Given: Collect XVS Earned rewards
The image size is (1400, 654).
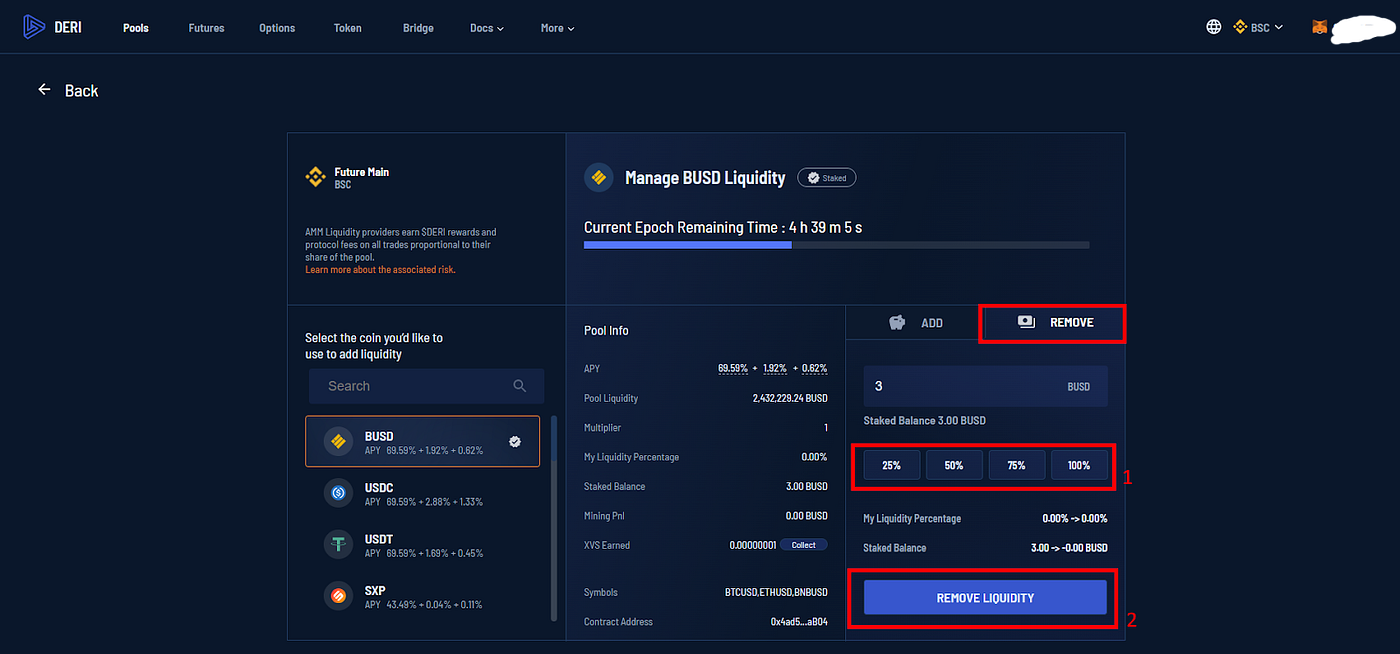Looking at the screenshot, I should [x=804, y=545].
